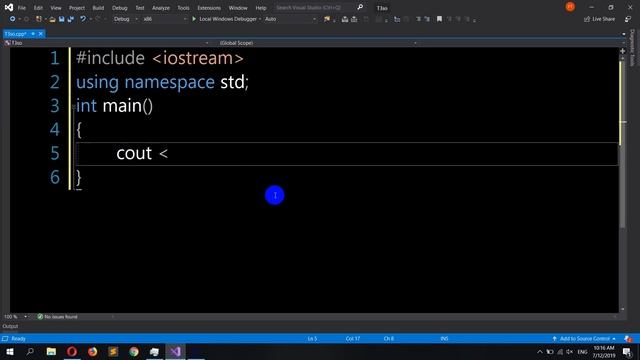Click Add to Source Control button
The height and width of the screenshot is (360, 640).
coord(584,339)
